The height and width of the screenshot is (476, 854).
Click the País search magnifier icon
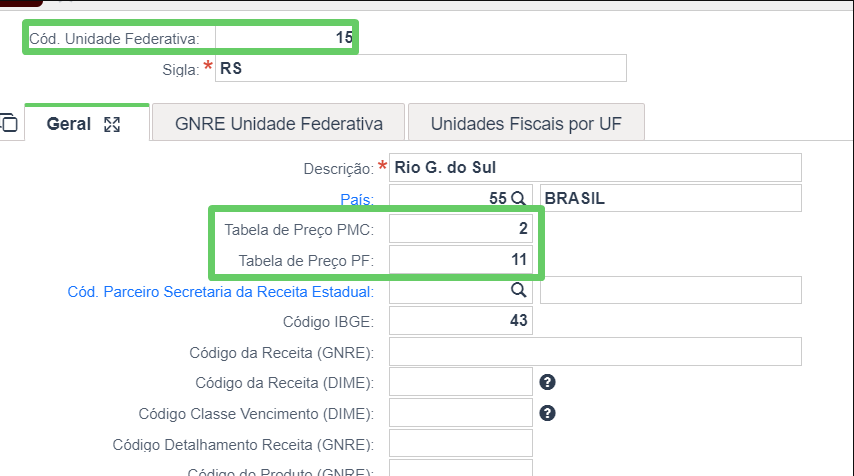click(518, 198)
